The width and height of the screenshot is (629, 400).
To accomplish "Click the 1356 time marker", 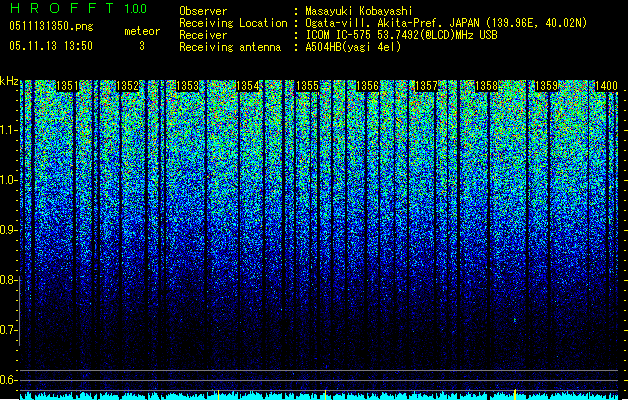I will [x=367, y=86].
